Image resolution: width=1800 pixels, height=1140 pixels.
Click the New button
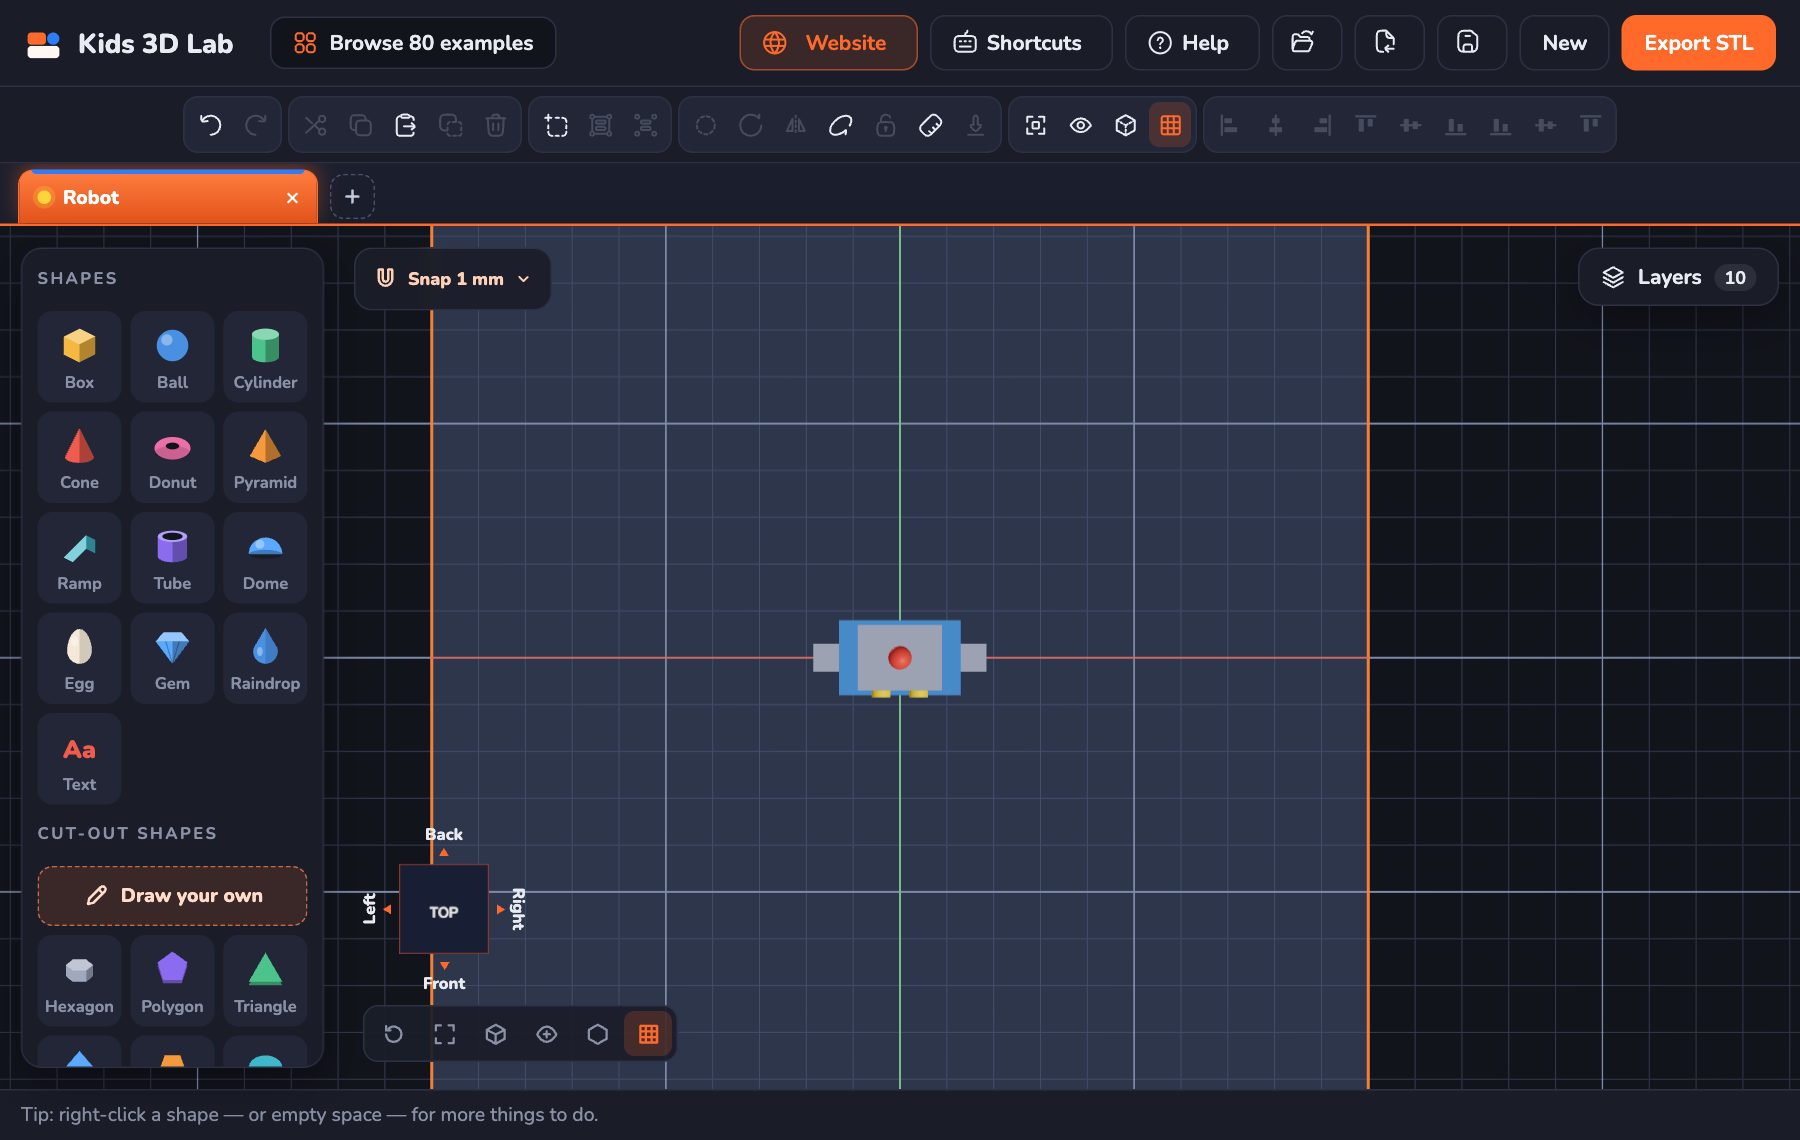(1564, 43)
